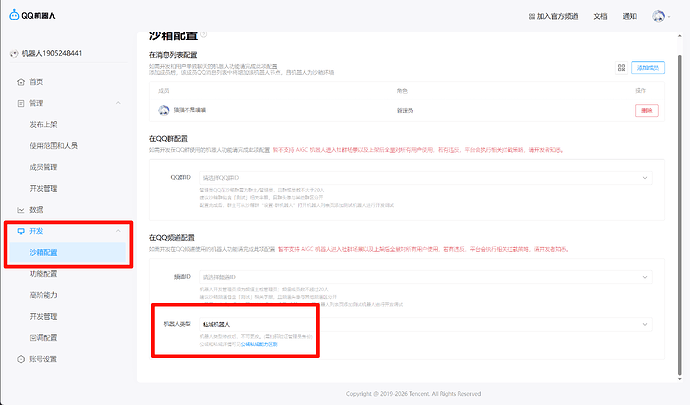Collapse the 管理 section chevron
690x405 pixels.
[x=118, y=103]
